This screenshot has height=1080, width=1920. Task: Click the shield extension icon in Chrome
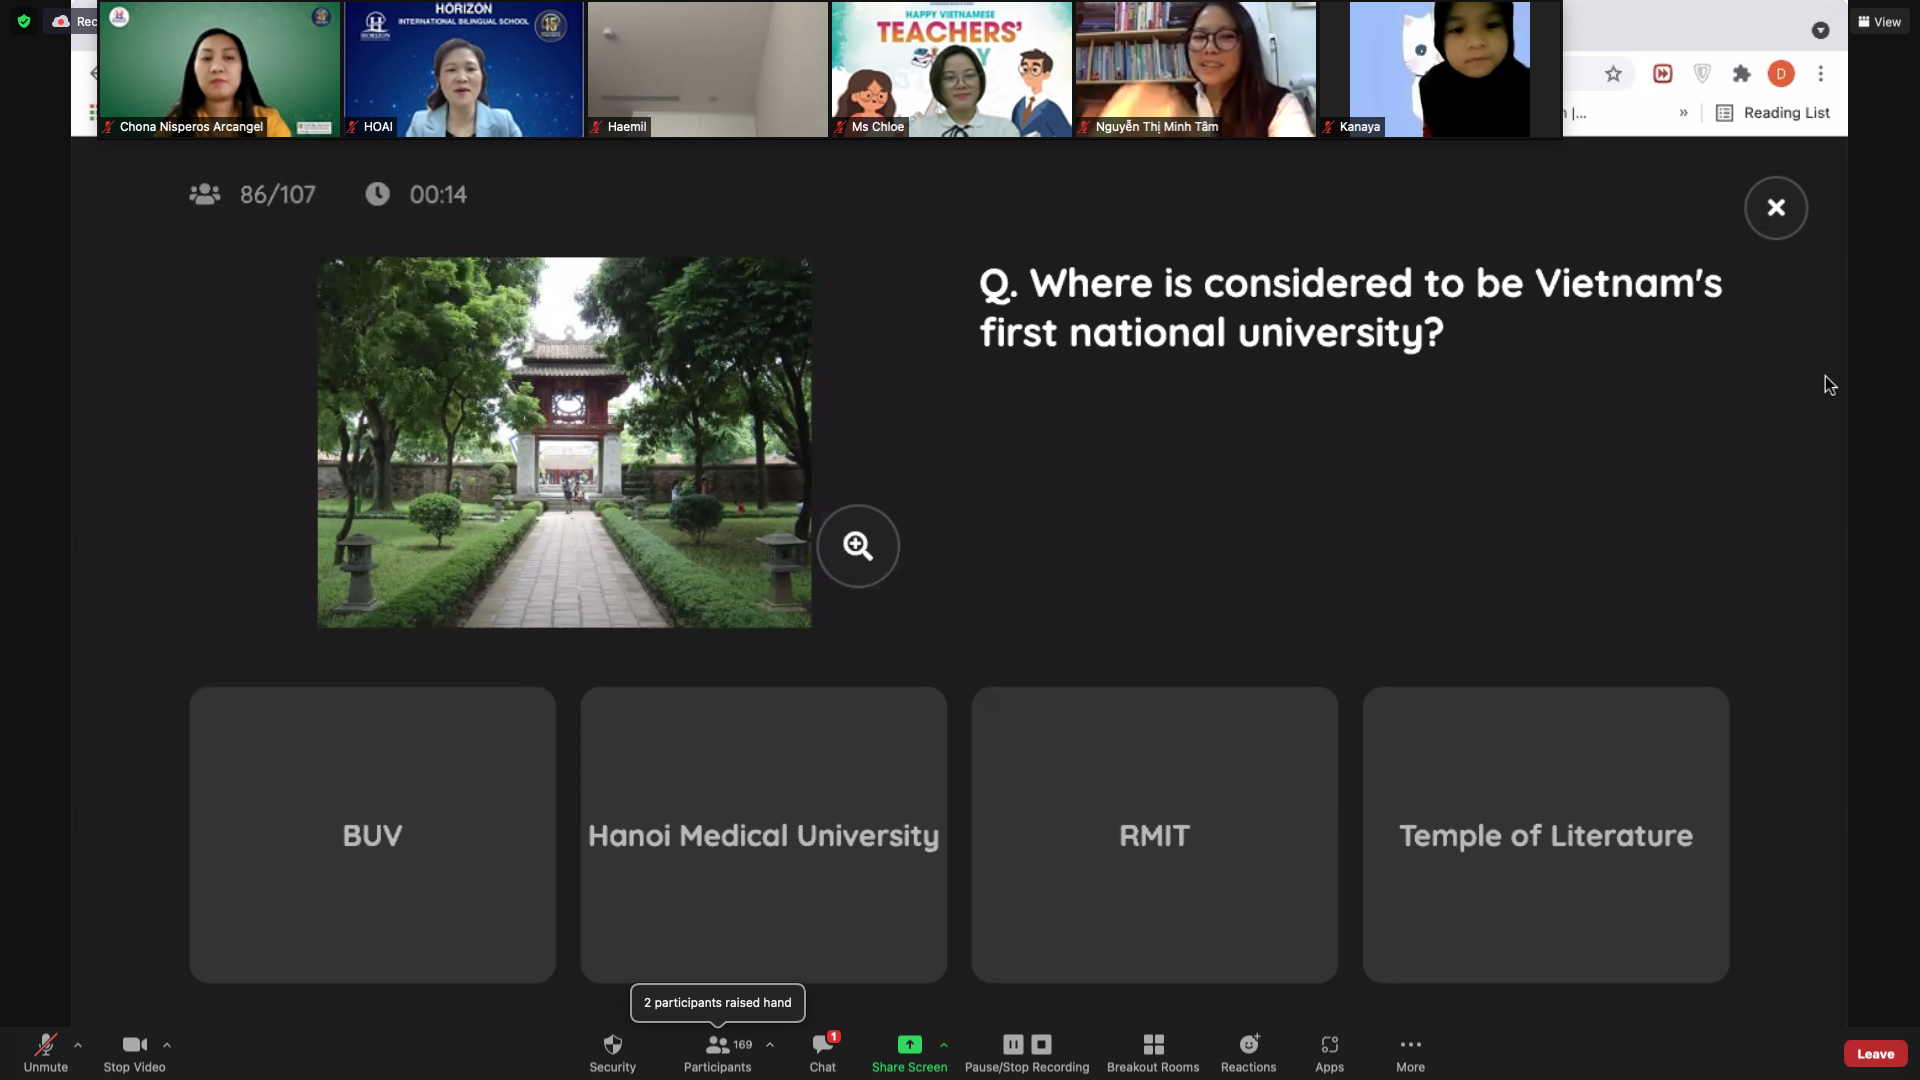[x=1702, y=73]
